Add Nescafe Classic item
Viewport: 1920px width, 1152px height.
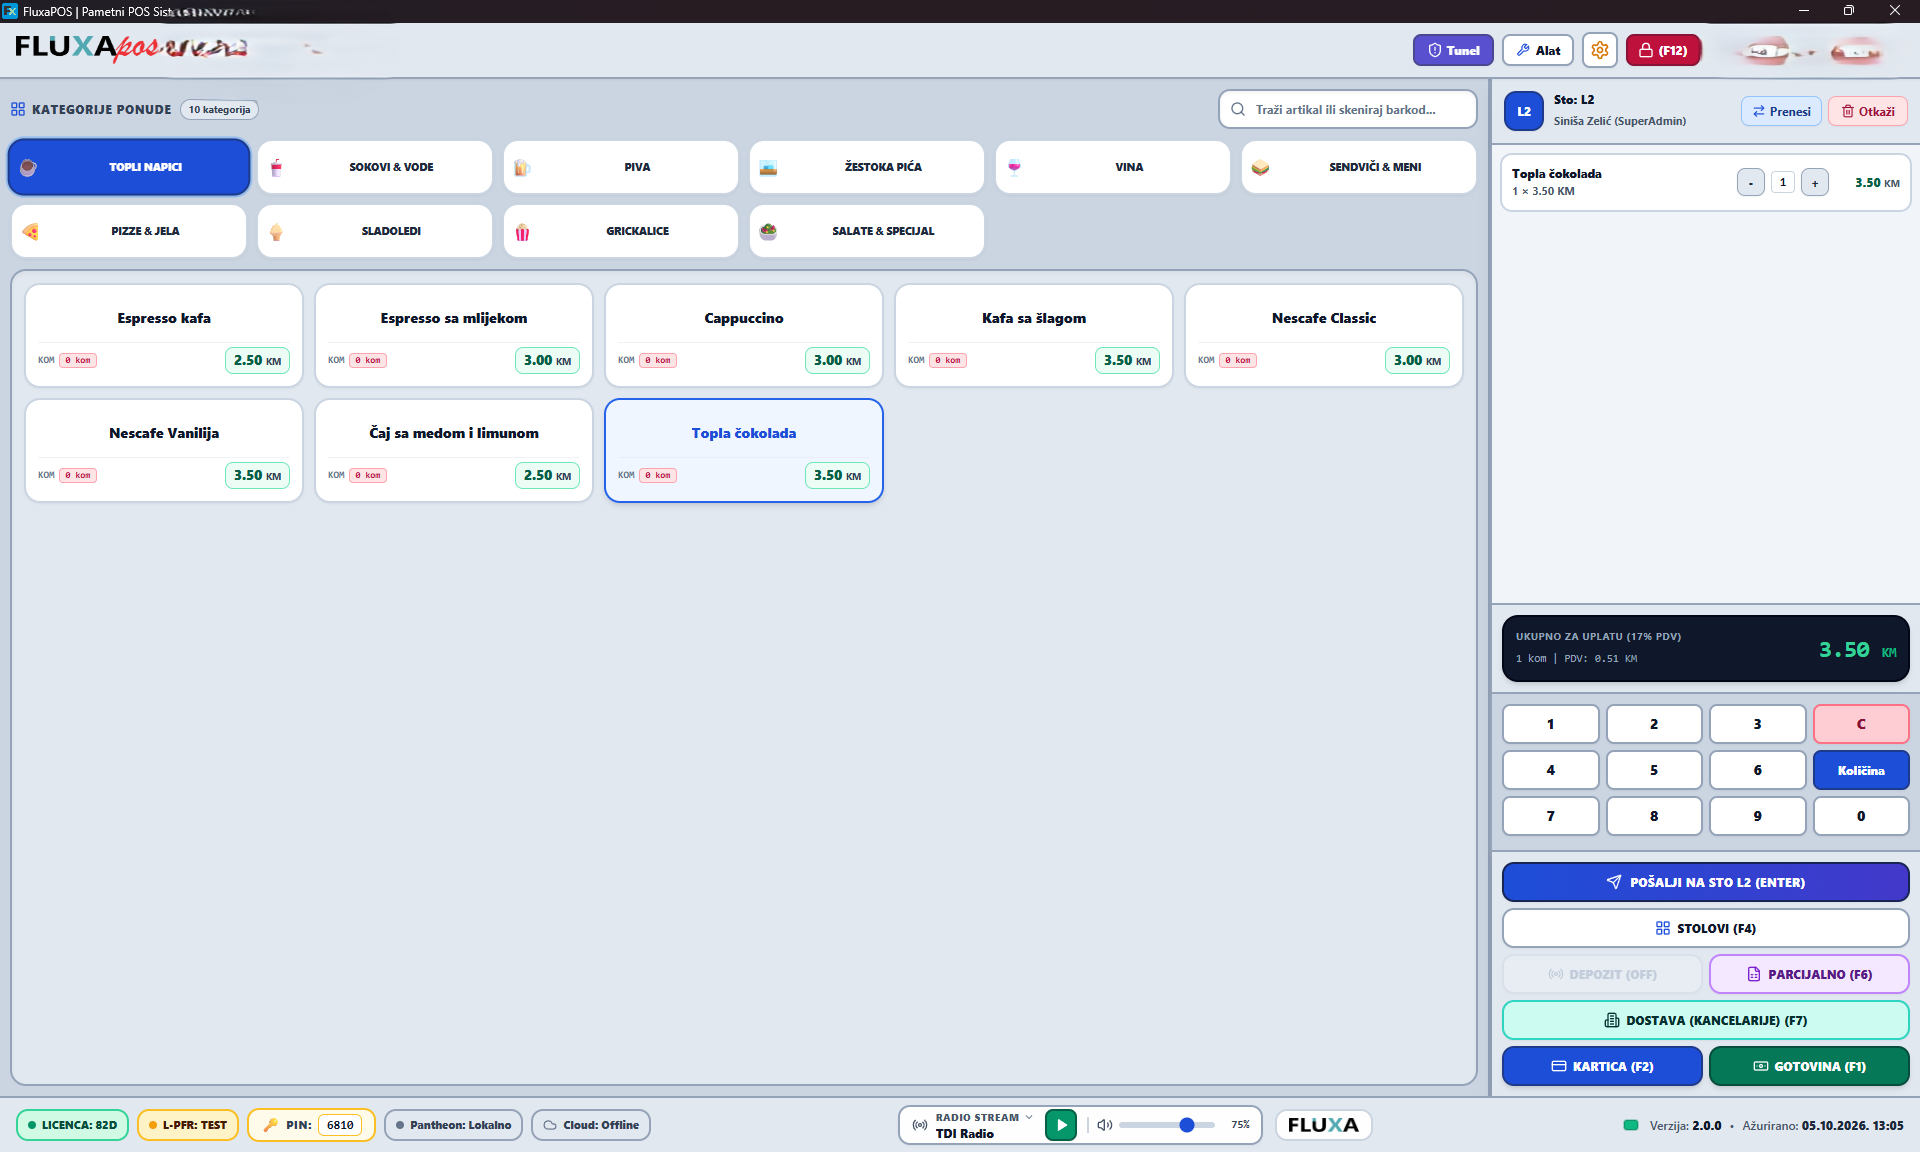click(1324, 336)
